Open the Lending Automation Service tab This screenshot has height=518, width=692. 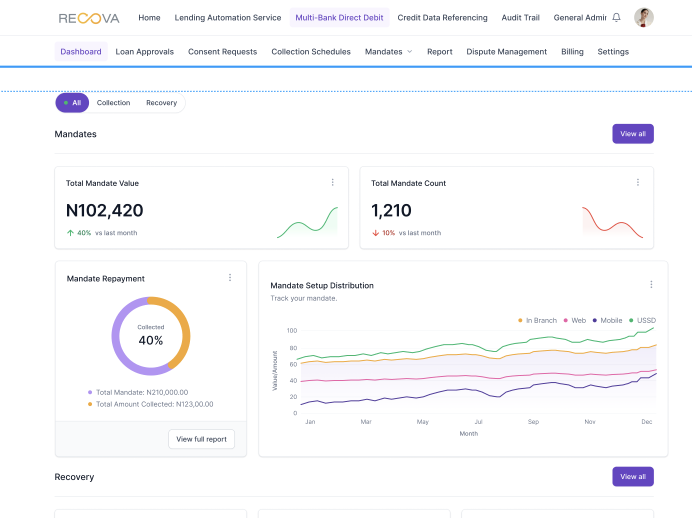(x=228, y=18)
